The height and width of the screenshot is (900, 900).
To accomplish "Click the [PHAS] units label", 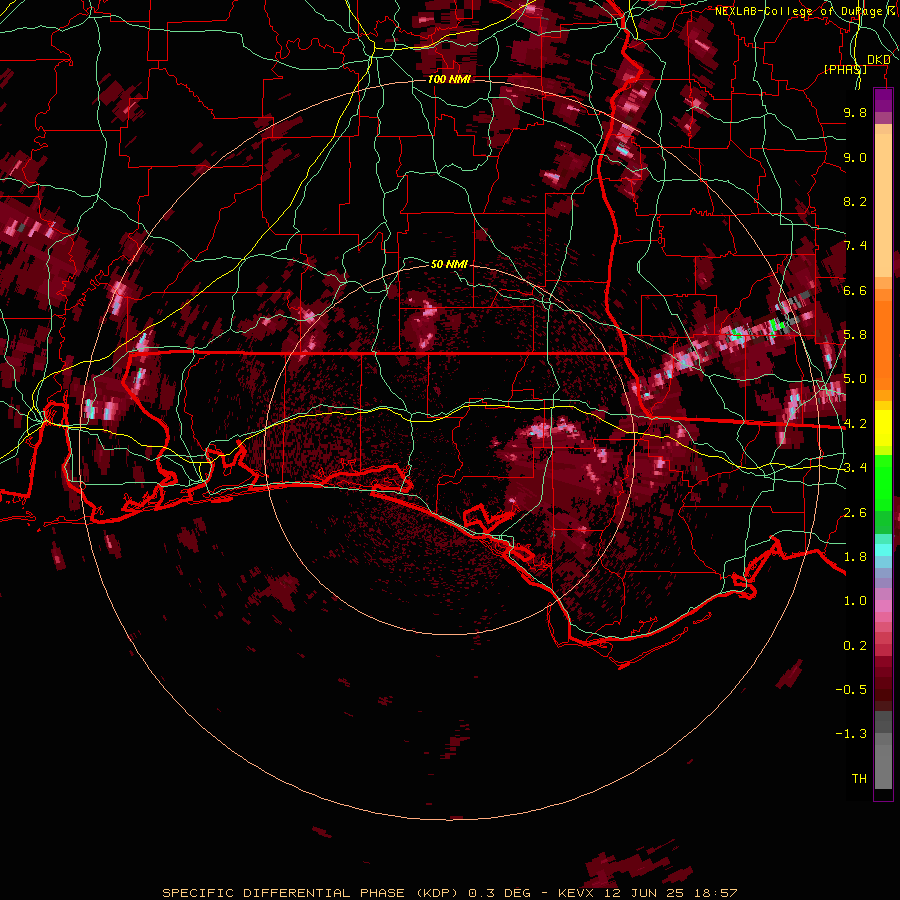I will pos(845,69).
